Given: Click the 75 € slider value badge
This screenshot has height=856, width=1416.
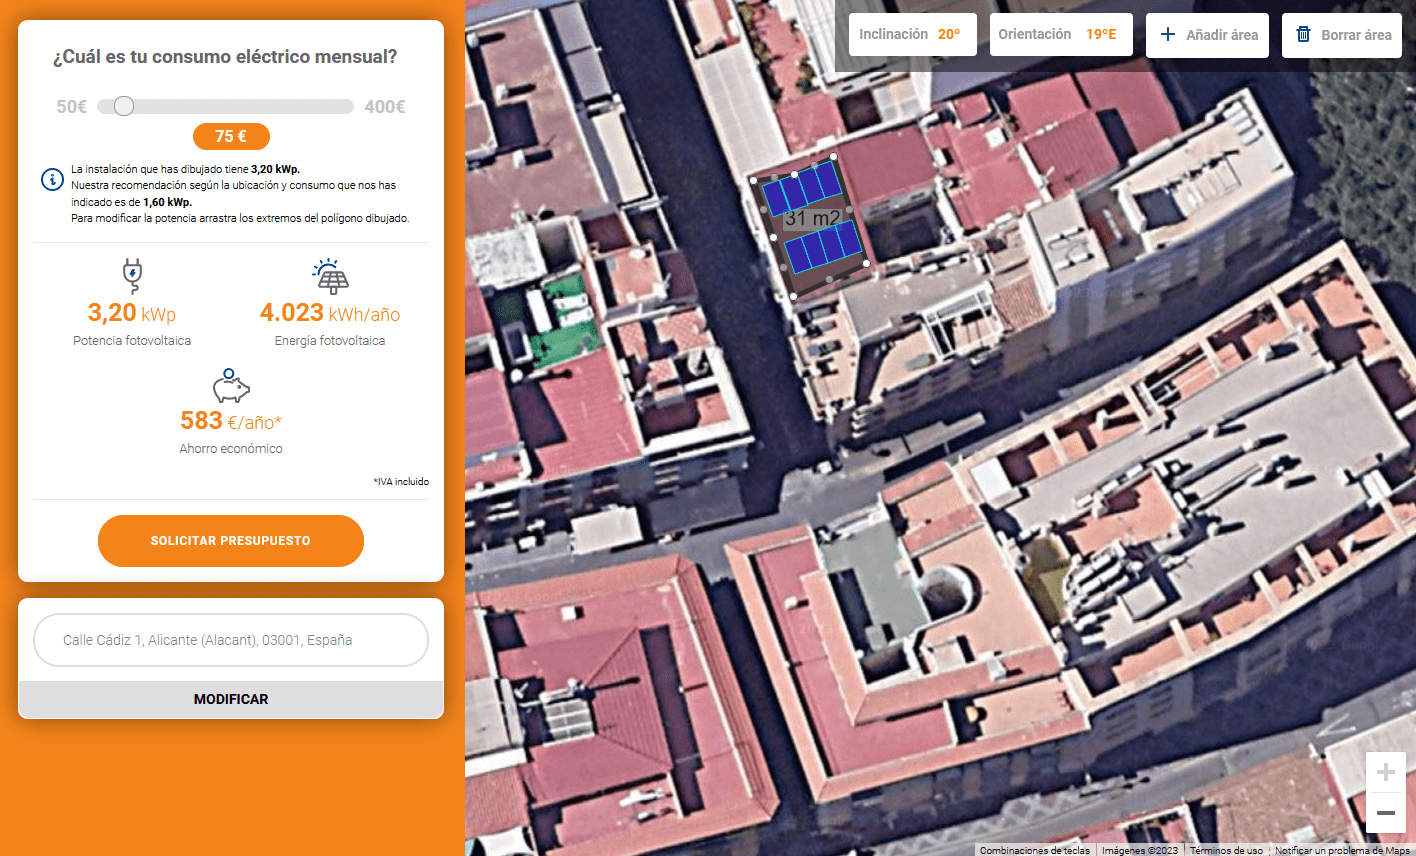Looking at the screenshot, I should (x=231, y=136).
